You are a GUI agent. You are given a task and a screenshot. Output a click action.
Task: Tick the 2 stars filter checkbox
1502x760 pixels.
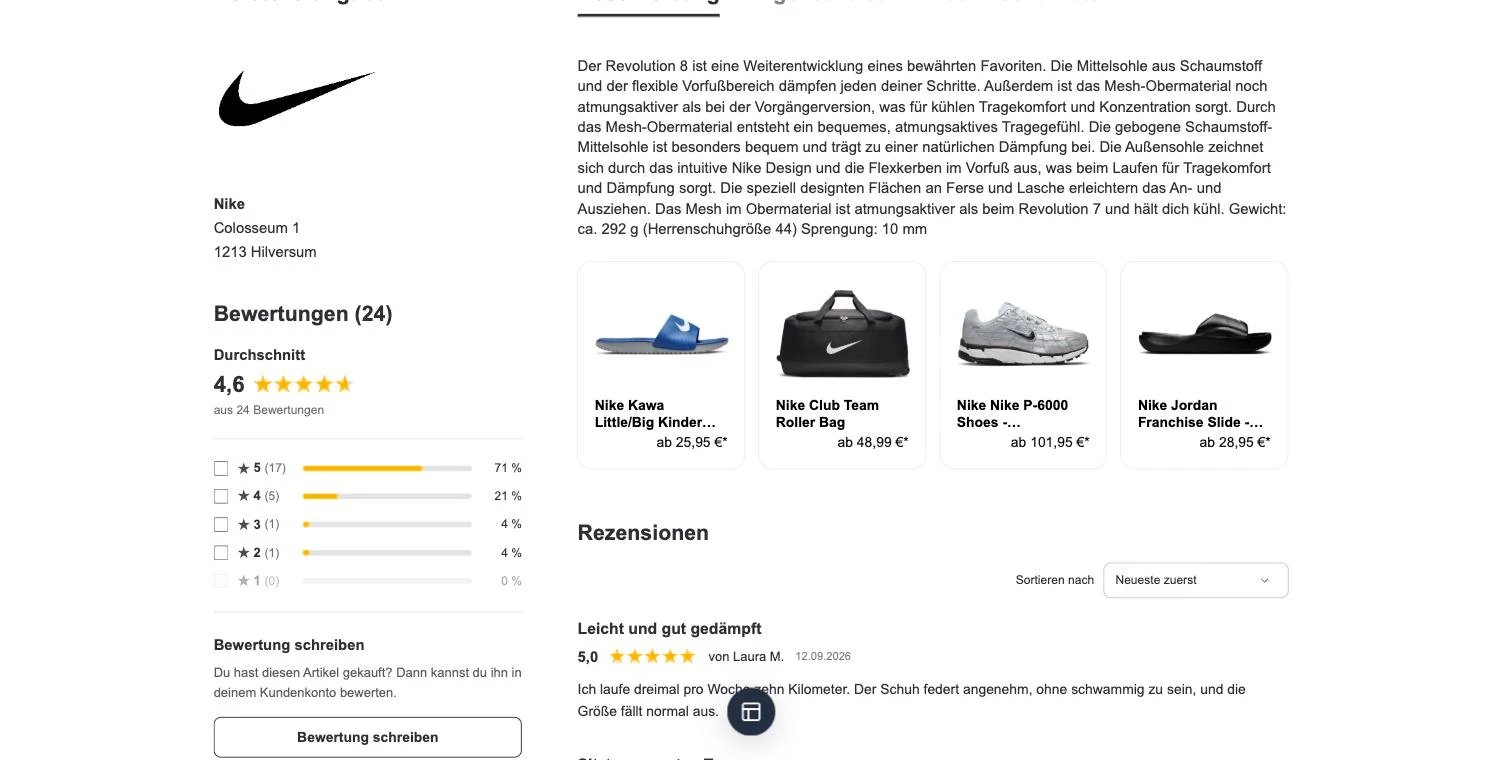pyautogui.click(x=221, y=553)
